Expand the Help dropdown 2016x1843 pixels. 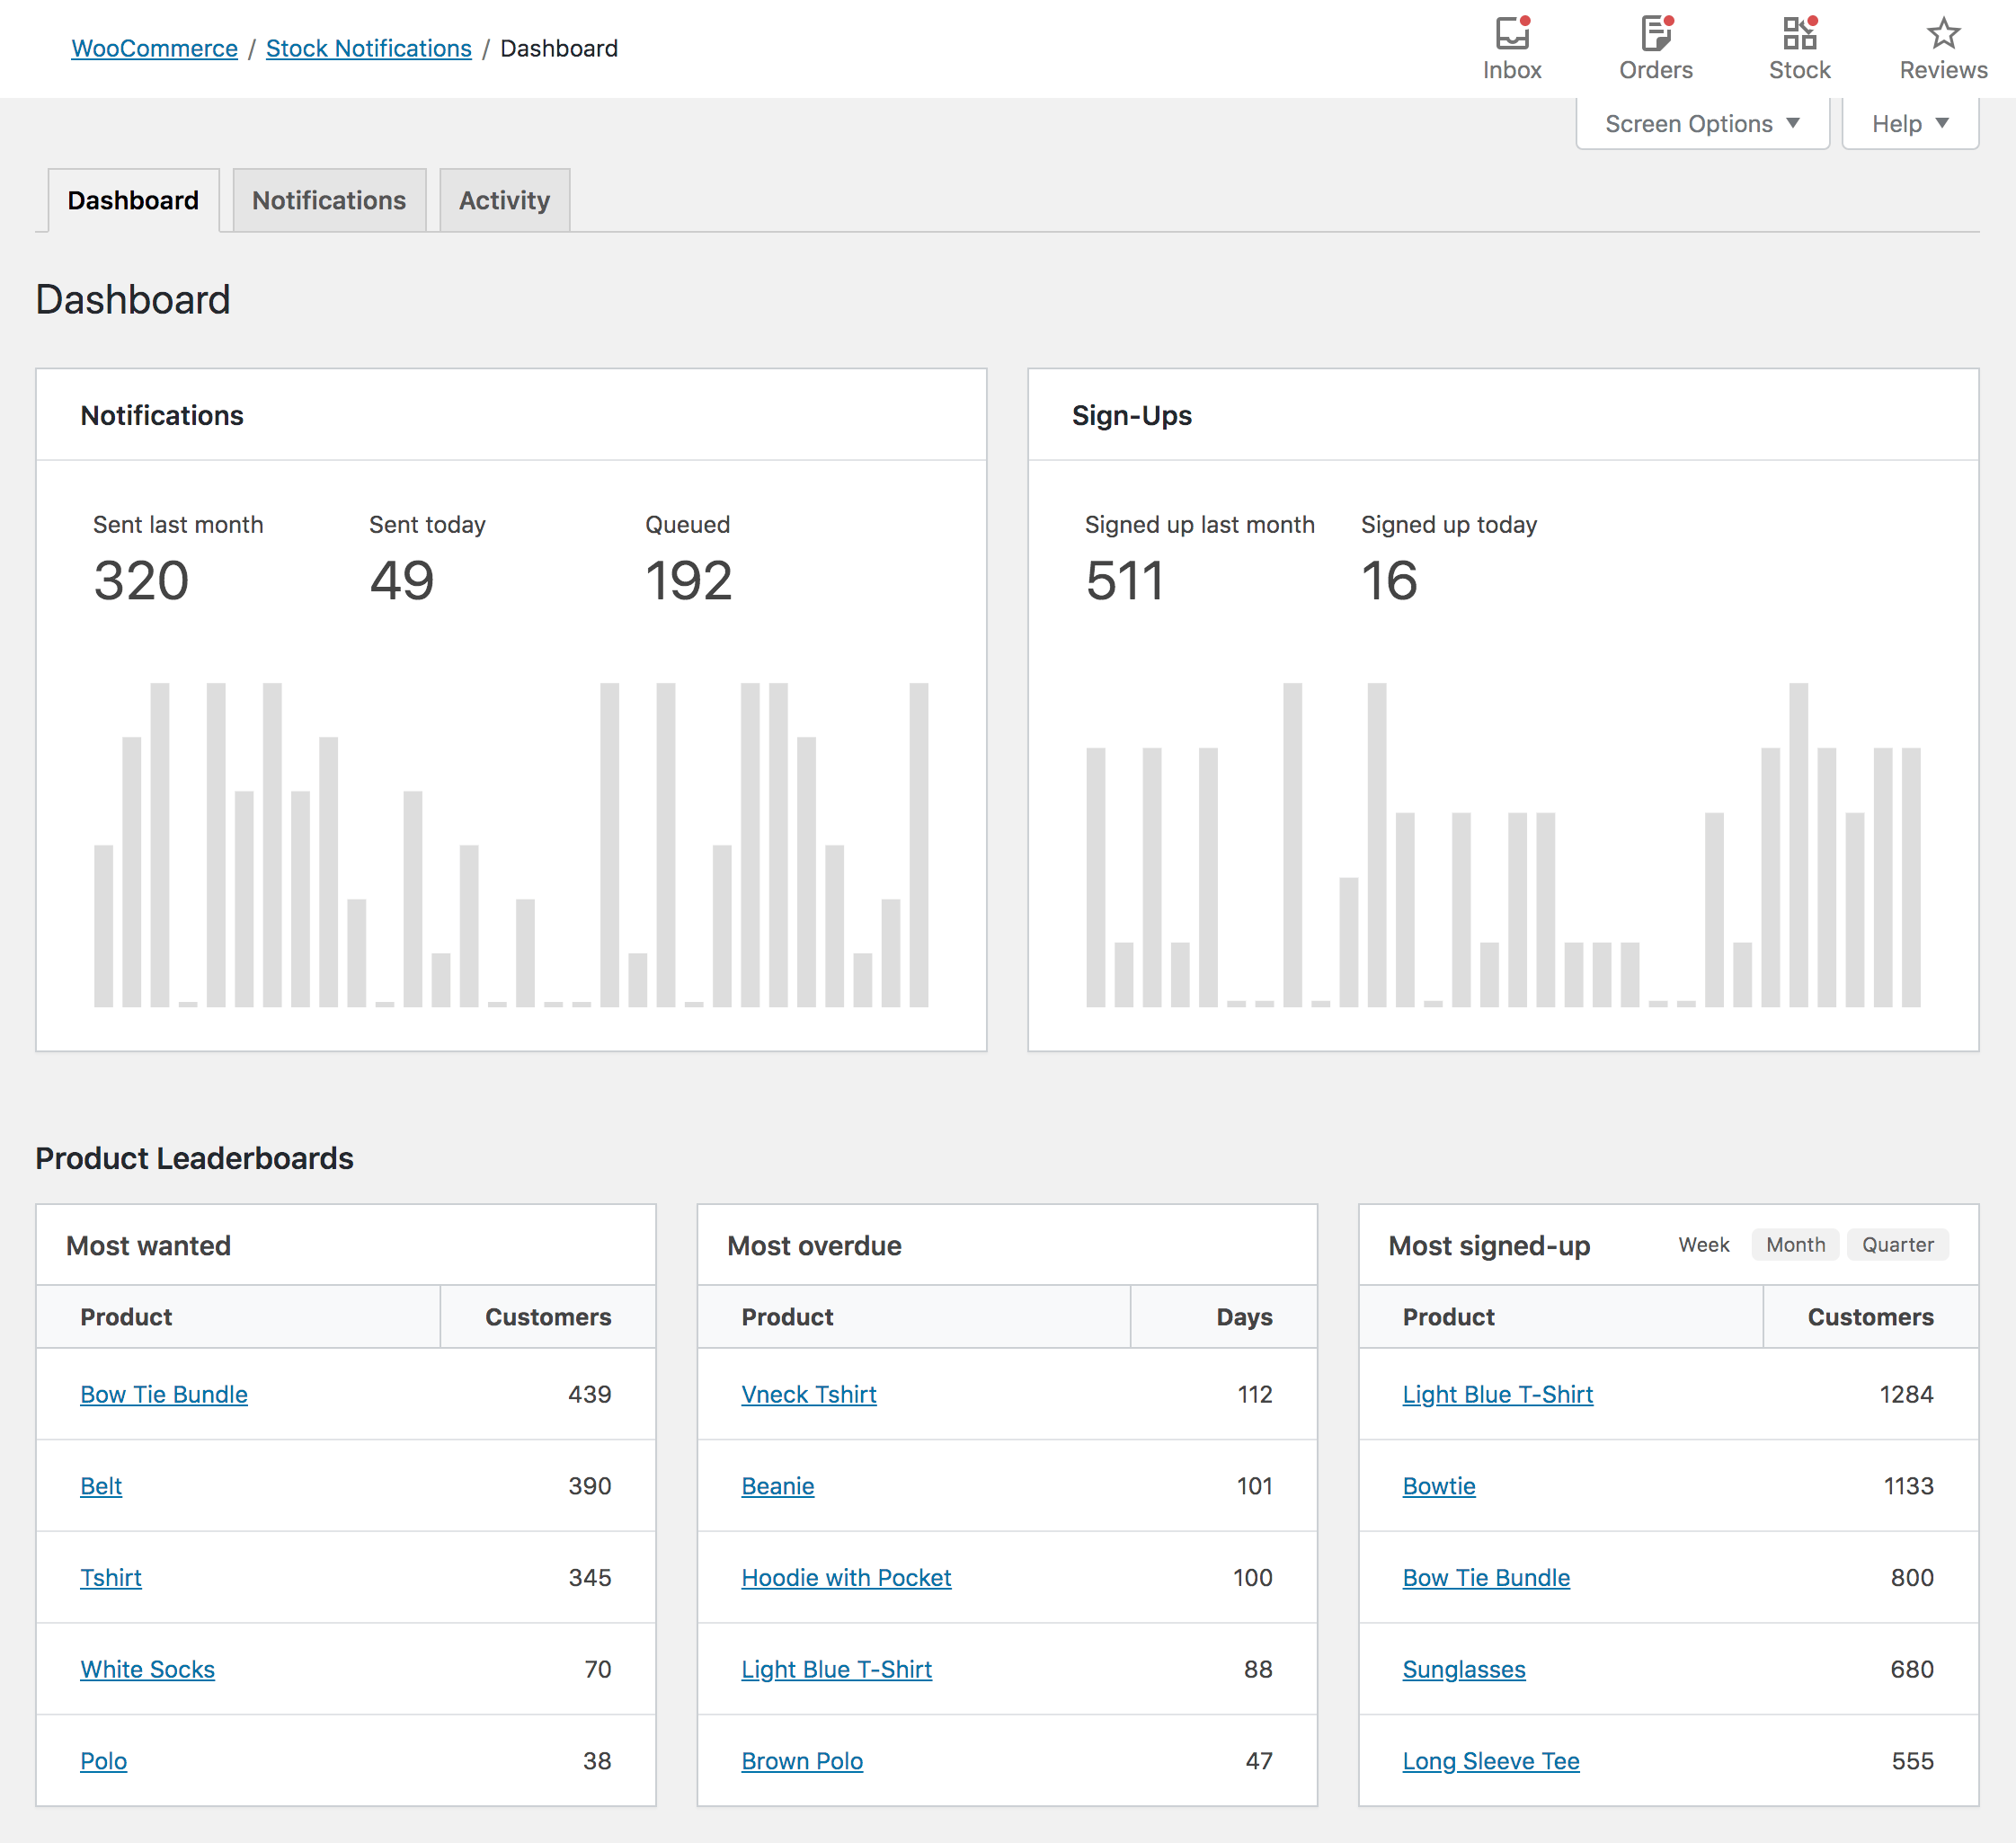[x=1909, y=124]
